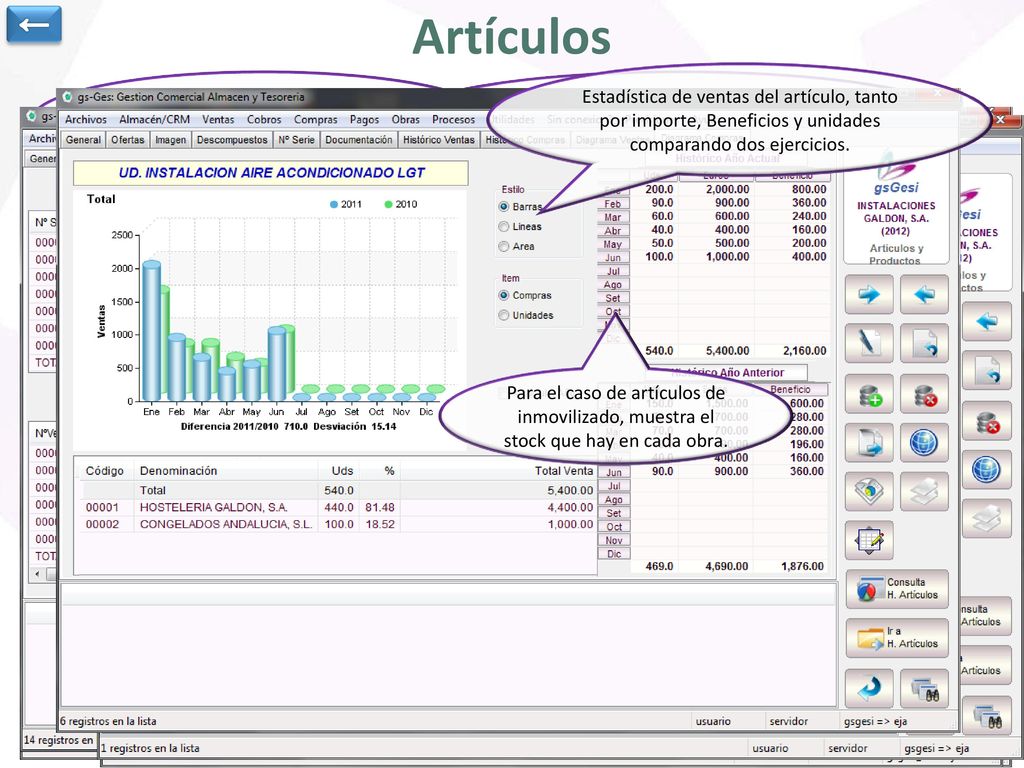Screen dimensions: 1024x768
Task: Click the article name field UD. INSTALACION AIRE ACONDICIONADO LGT
Action: point(270,173)
